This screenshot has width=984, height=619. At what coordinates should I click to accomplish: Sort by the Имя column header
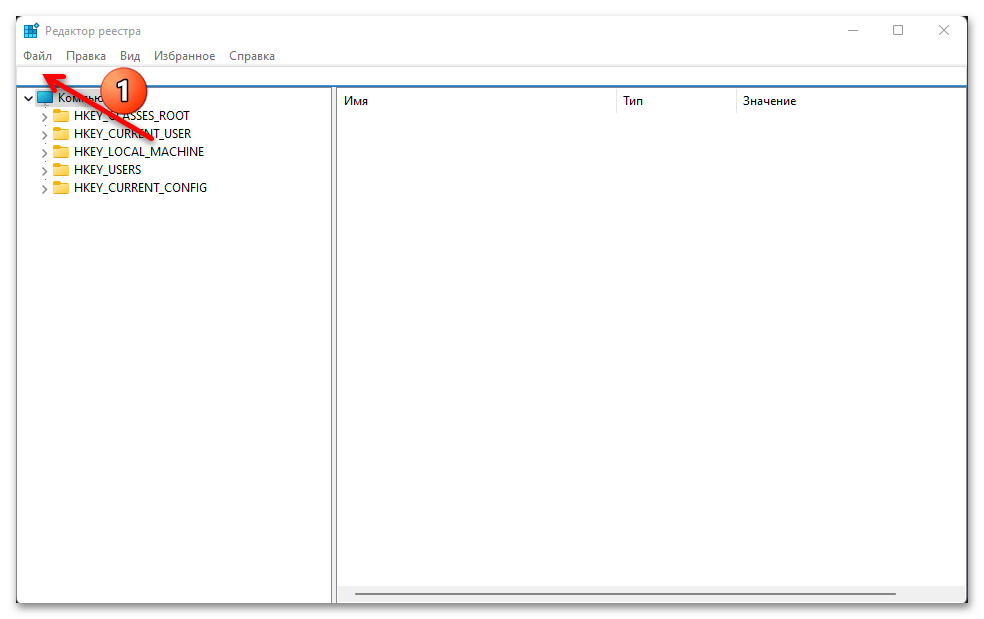coord(476,101)
